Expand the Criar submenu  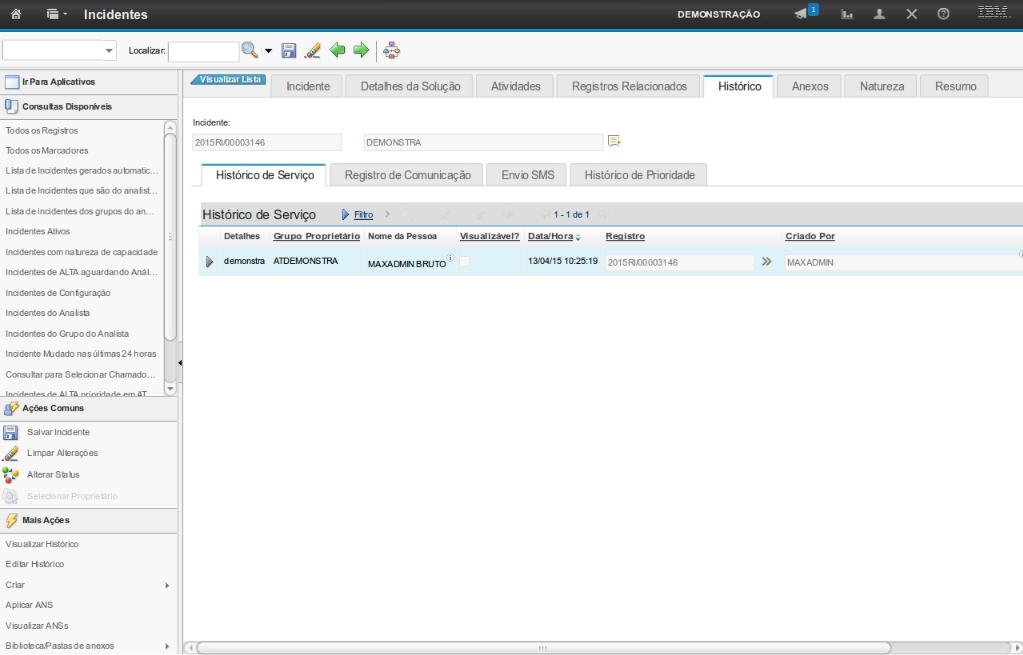click(167, 585)
